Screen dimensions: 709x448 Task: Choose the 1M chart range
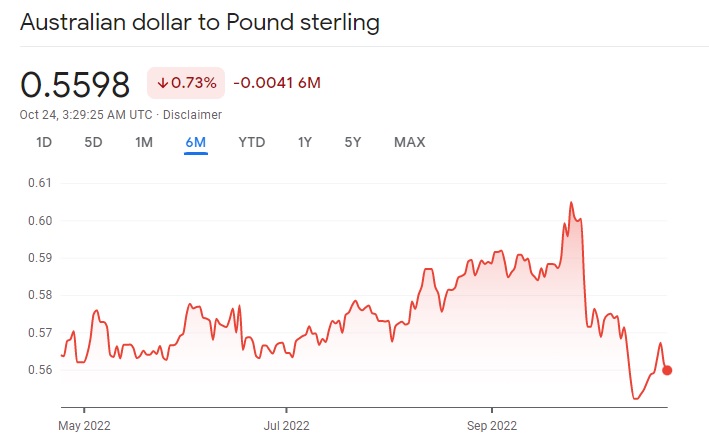tap(144, 142)
